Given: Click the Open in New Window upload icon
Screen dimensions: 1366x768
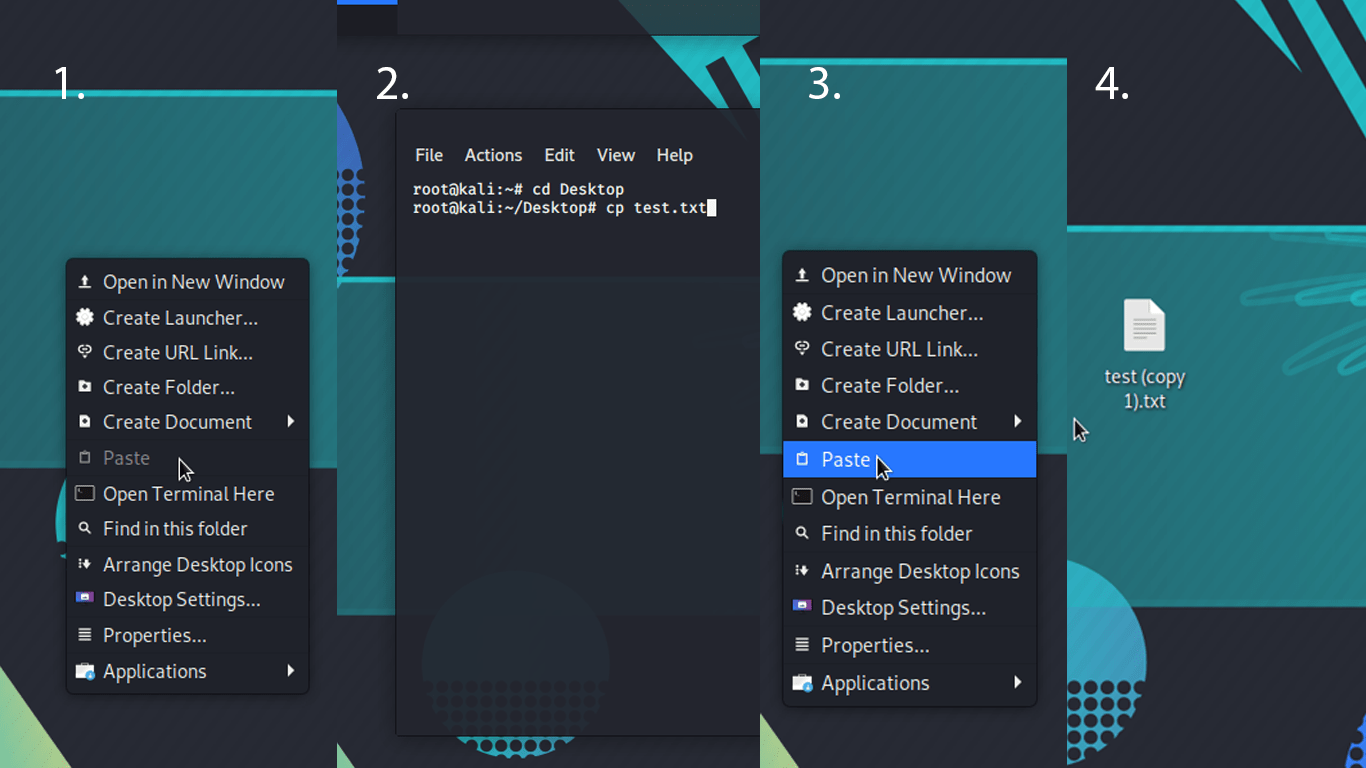Looking at the screenshot, I should [86, 281].
